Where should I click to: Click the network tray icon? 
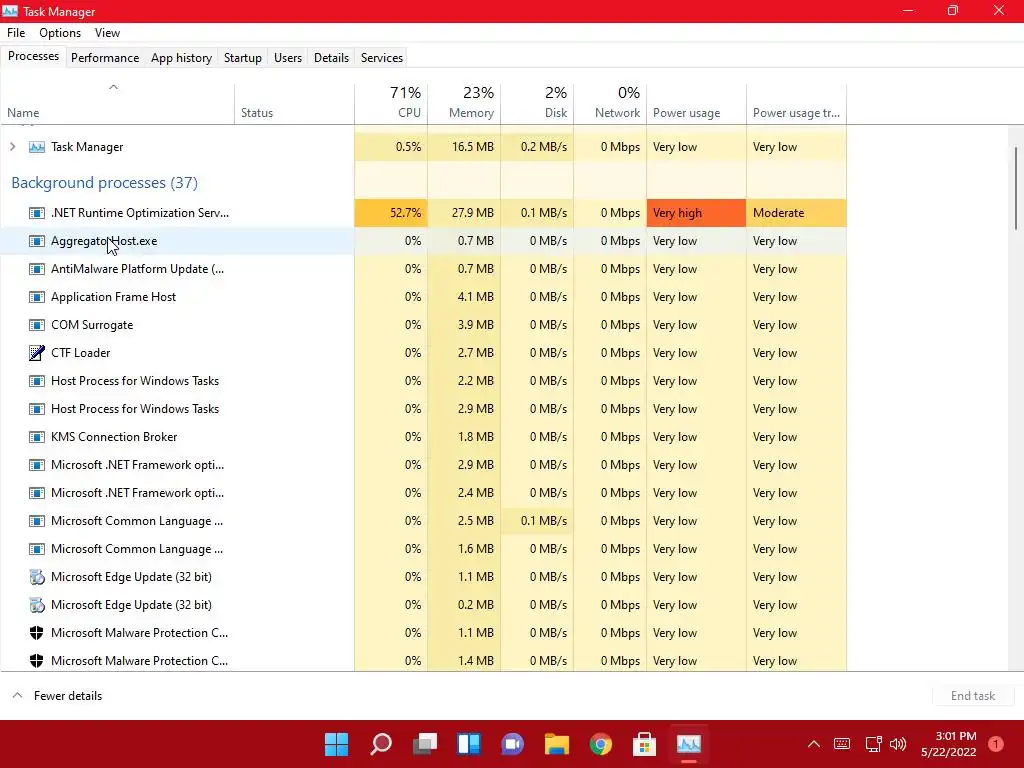[x=874, y=744]
